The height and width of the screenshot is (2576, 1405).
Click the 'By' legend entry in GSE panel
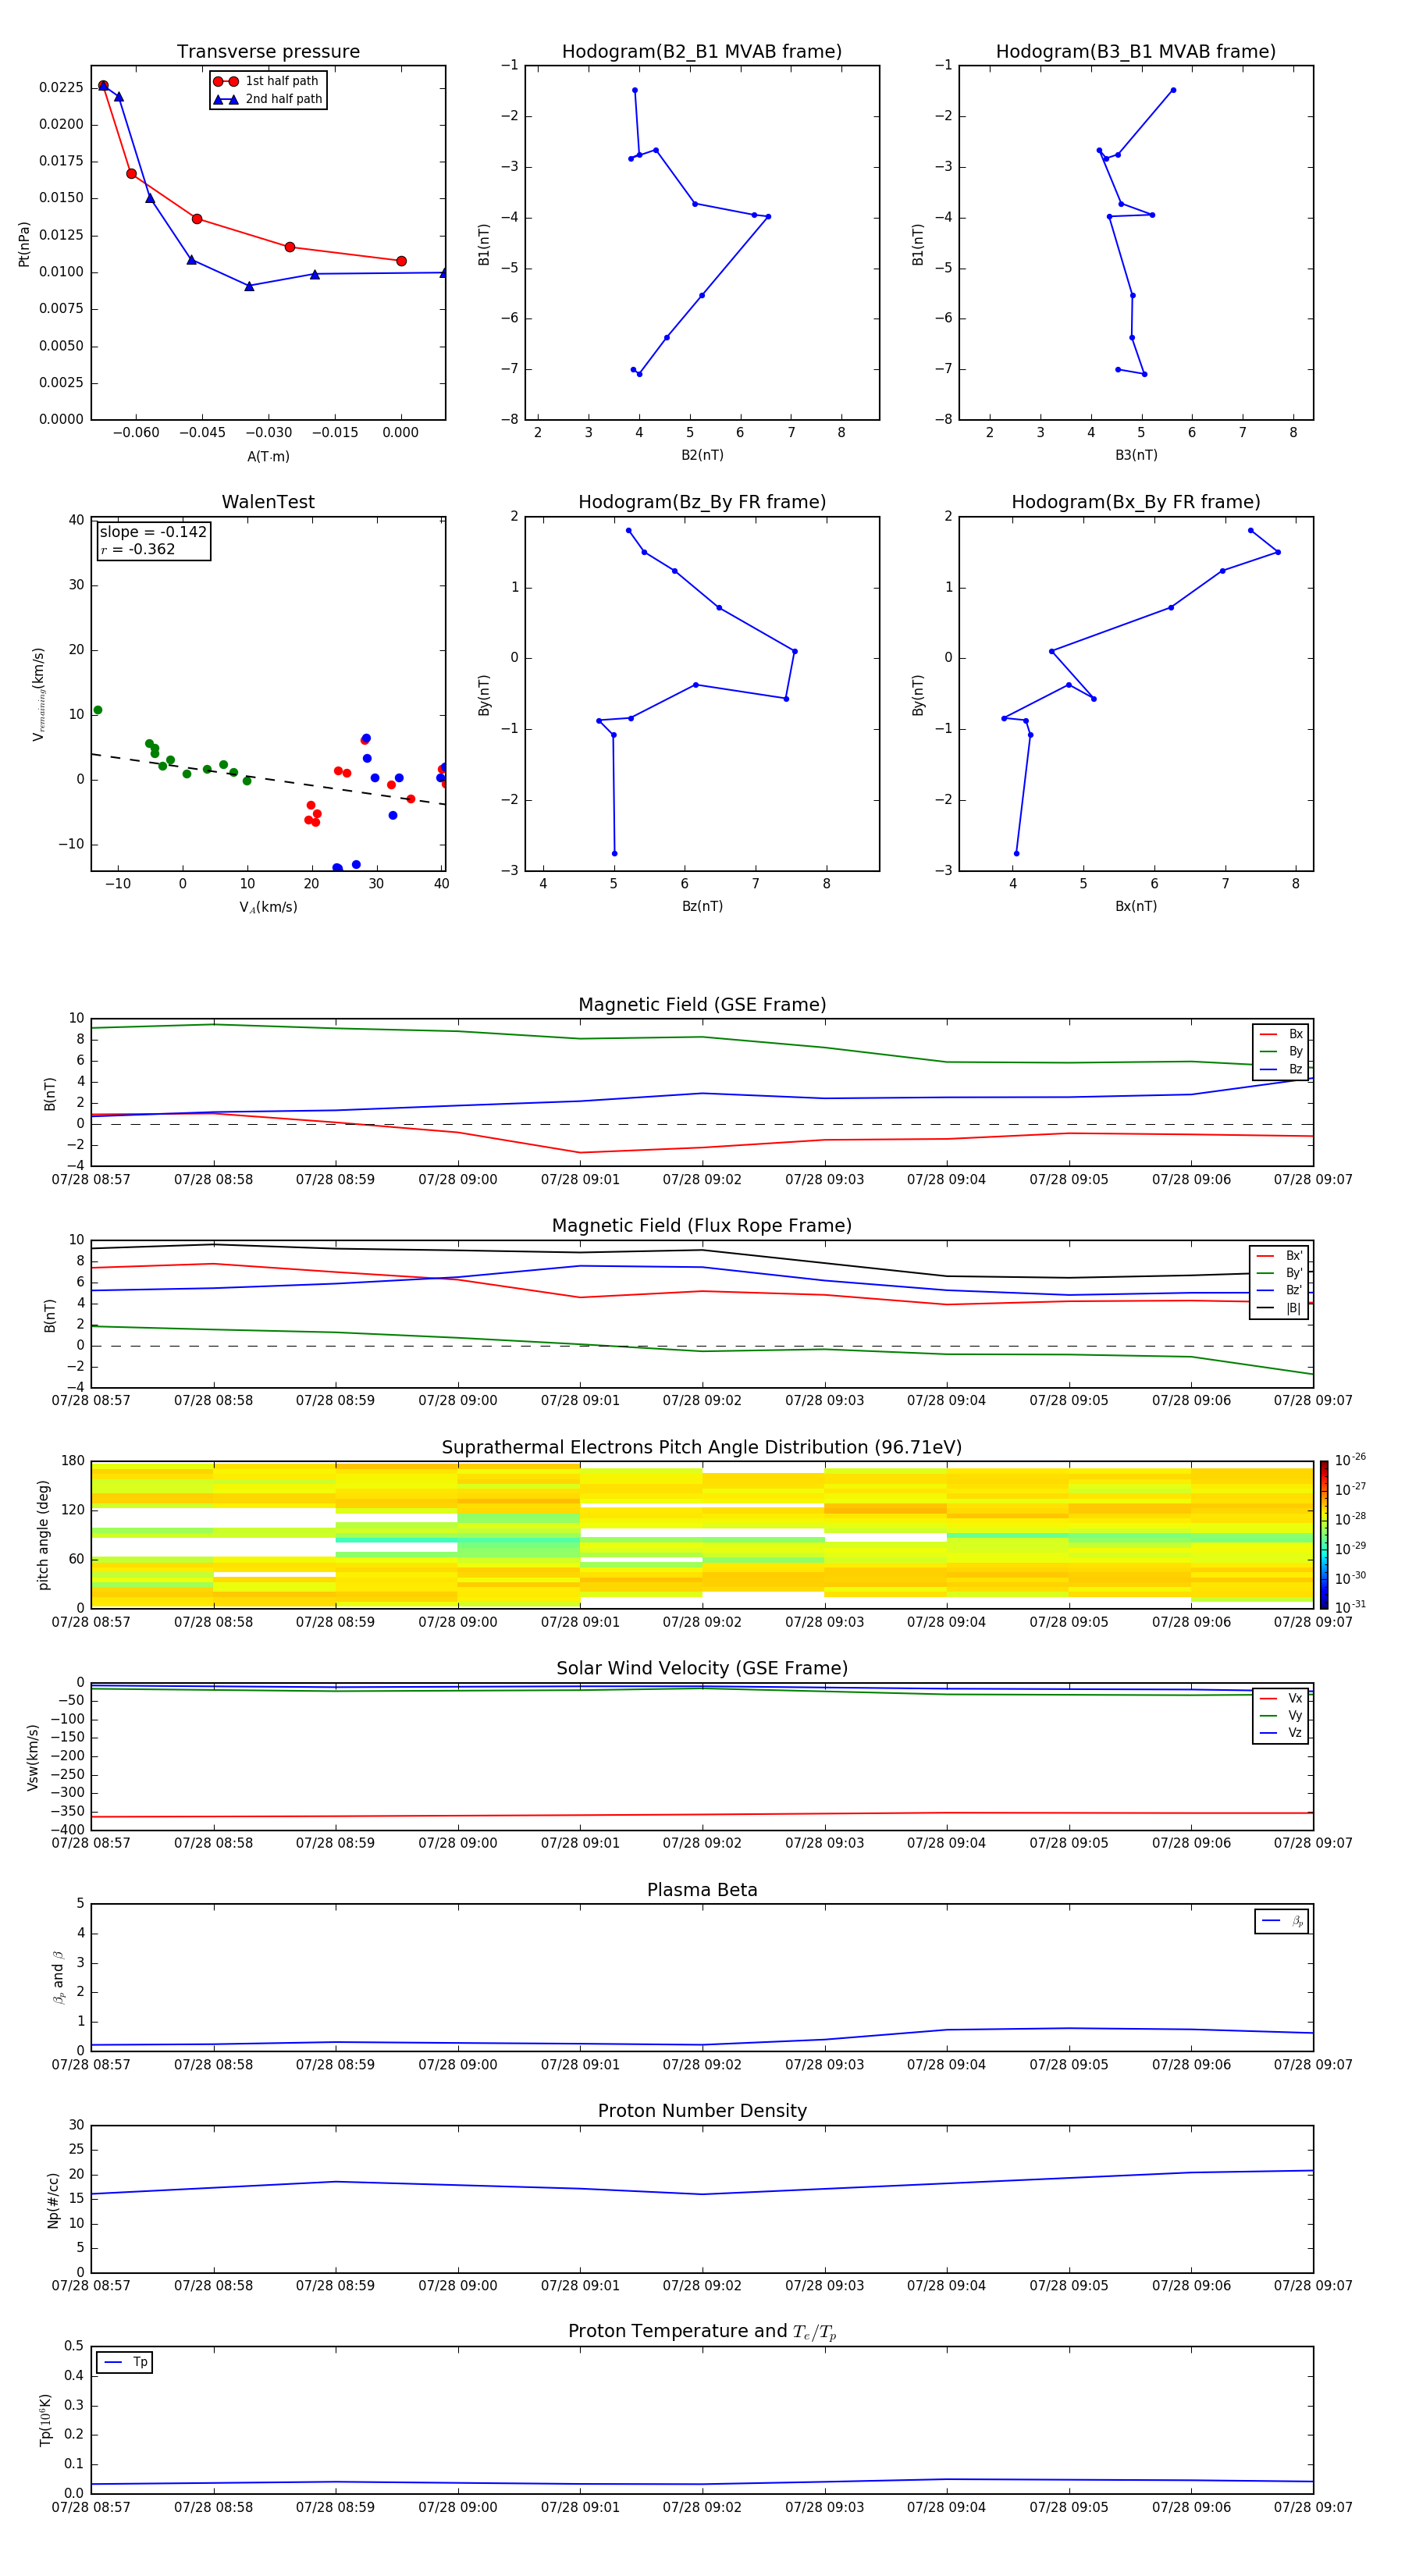point(1281,1051)
